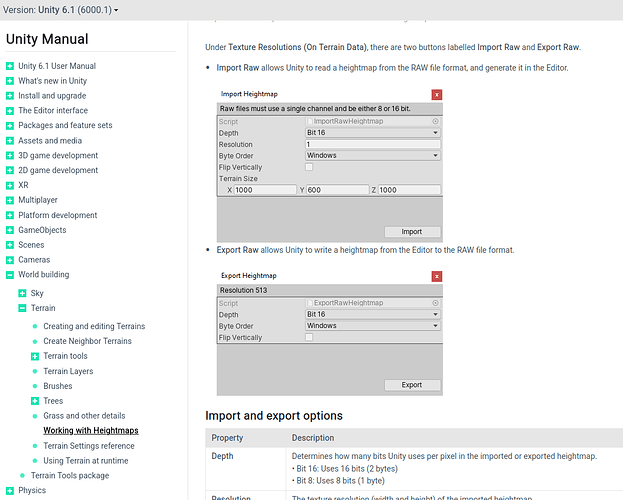
Task: Expand Scenes plus icon
Action: pos(10,245)
